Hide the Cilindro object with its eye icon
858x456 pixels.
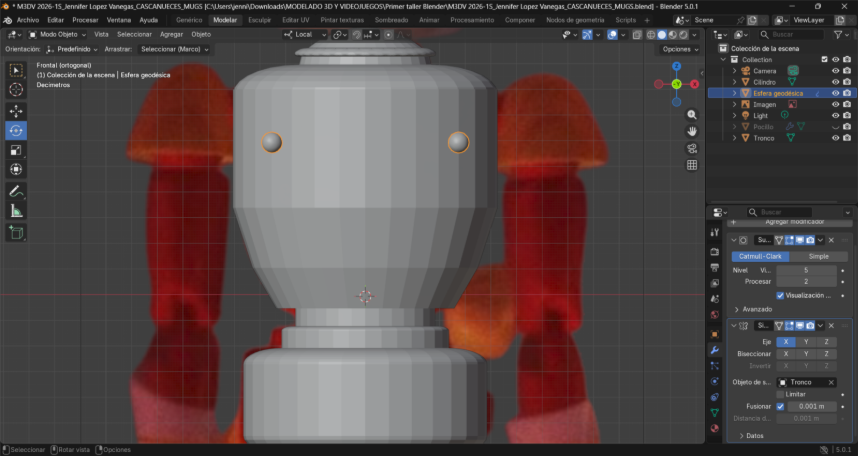click(x=835, y=82)
